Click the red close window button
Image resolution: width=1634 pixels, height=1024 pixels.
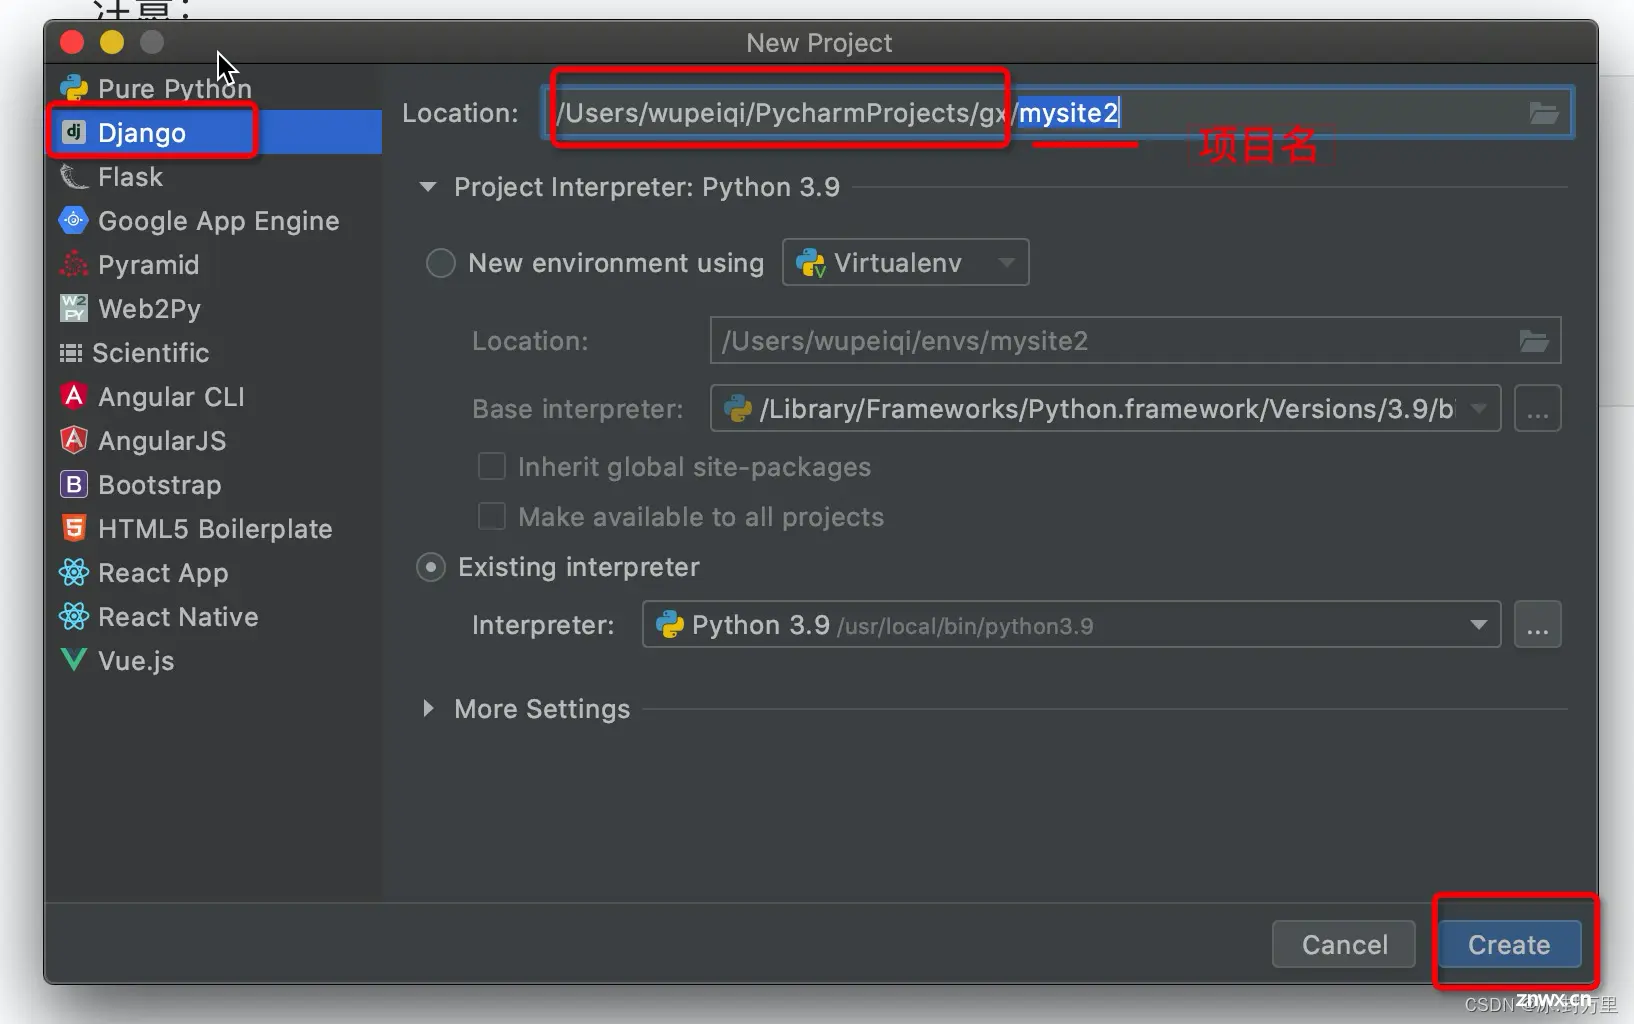point(72,42)
